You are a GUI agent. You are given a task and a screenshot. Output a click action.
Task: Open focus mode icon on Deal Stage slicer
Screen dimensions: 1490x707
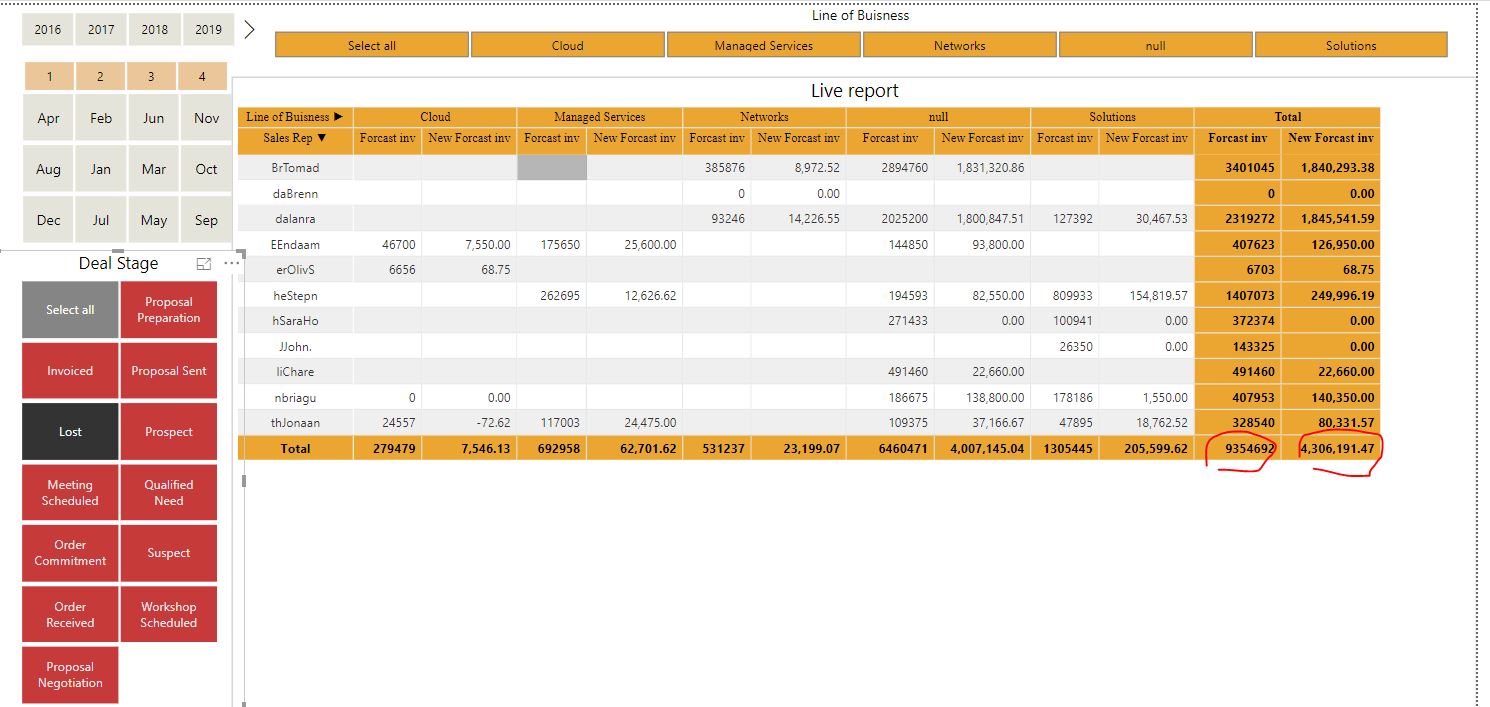(204, 263)
